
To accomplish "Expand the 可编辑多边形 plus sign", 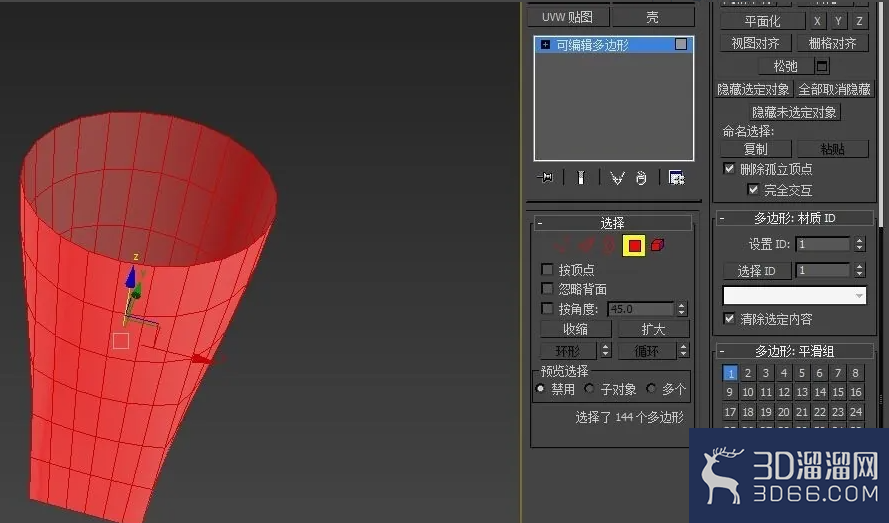I will pyautogui.click(x=545, y=44).
